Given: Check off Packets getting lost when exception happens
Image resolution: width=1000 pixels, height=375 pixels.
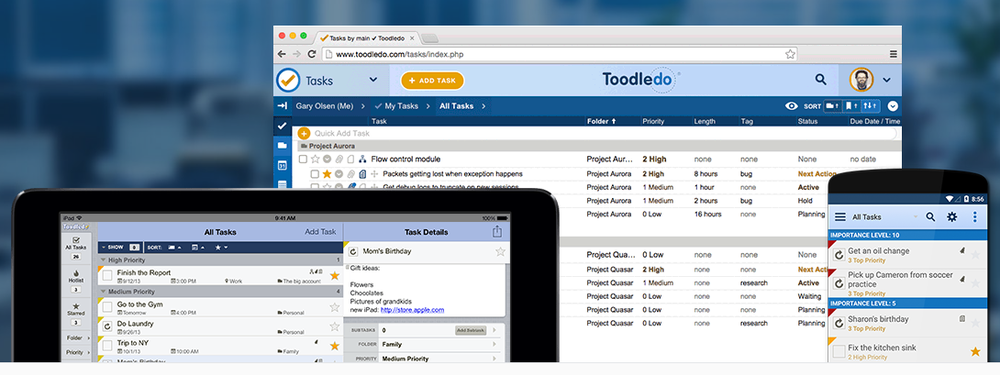Looking at the screenshot, I should (x=315, y=173).
